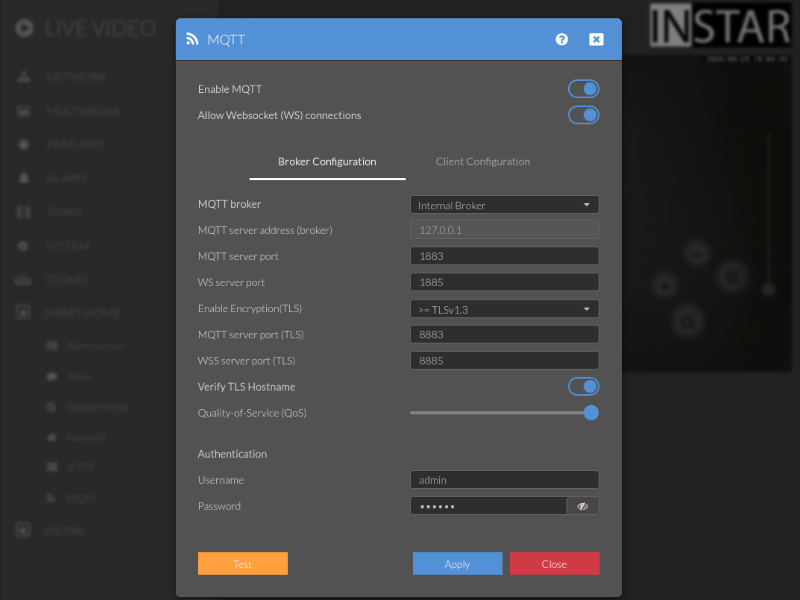Show password using the eye icon
This screenshot has width=800, height=600.
point(583,506)
